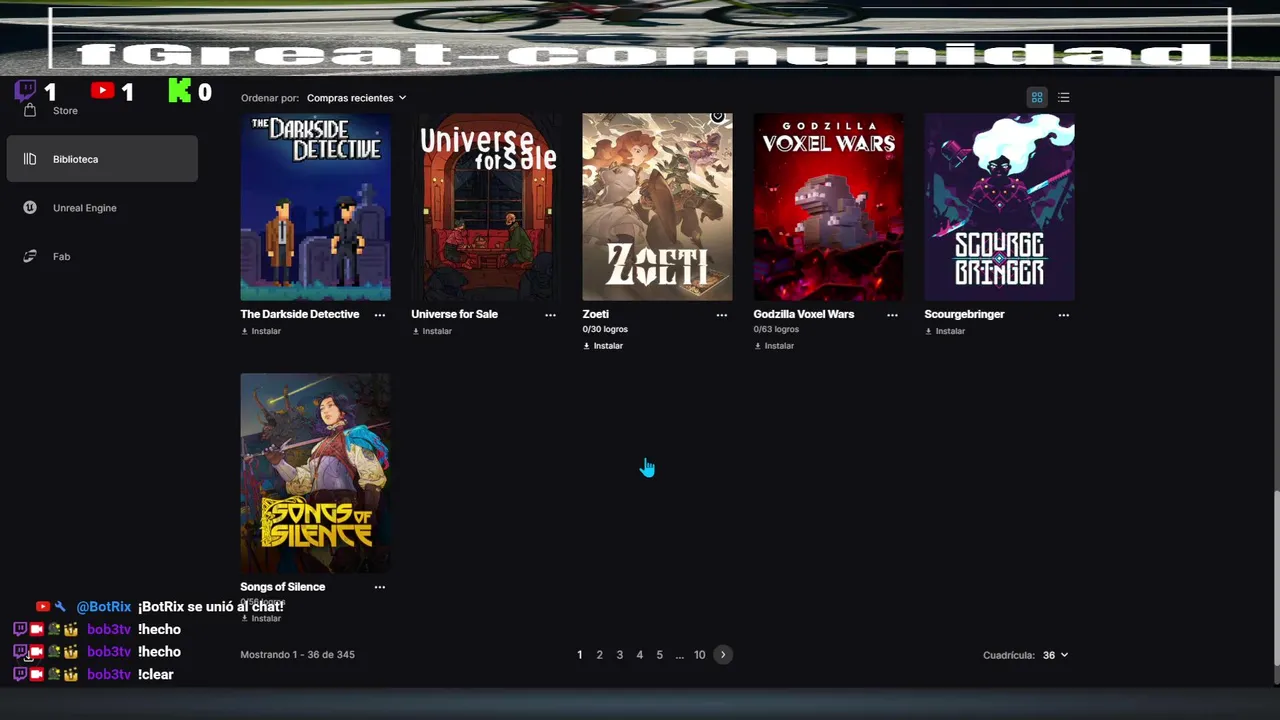Install Zoeti
The width and height of the screenshot is (1280, 720).
(603, 346)
